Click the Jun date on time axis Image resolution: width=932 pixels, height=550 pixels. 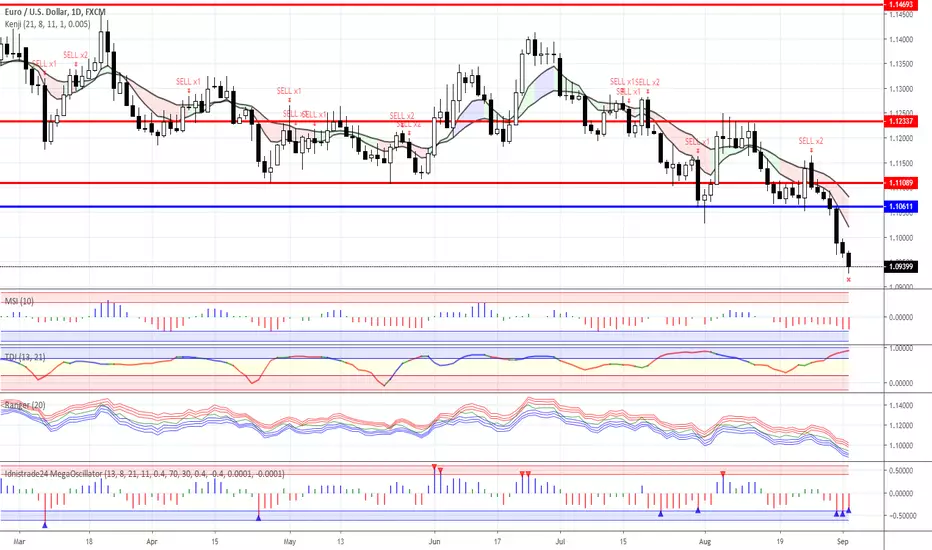434,542
